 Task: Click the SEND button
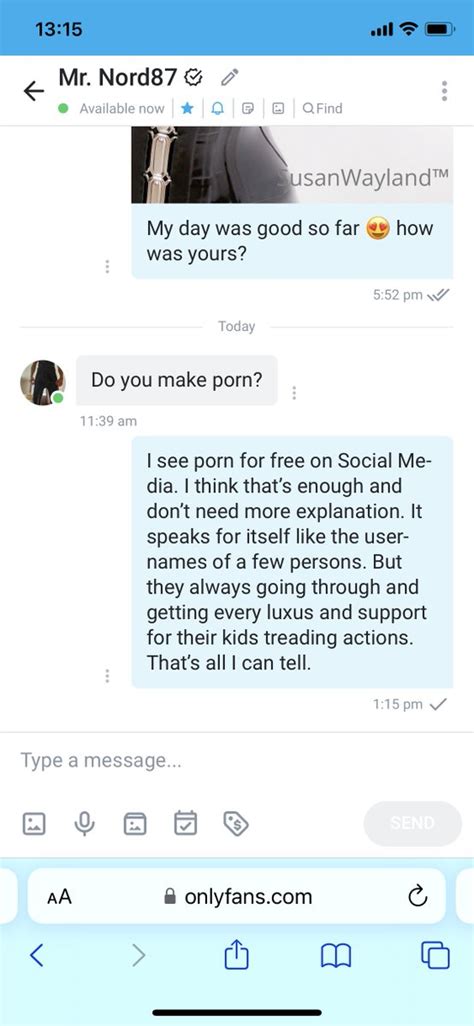point(412,823)
